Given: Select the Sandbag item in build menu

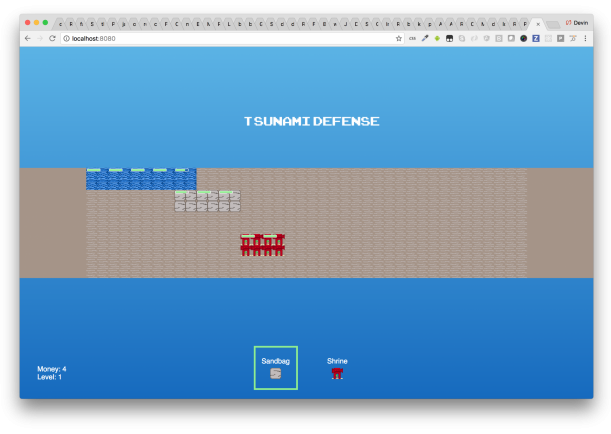Looking at the screenshot, I should tap(275, 368).
